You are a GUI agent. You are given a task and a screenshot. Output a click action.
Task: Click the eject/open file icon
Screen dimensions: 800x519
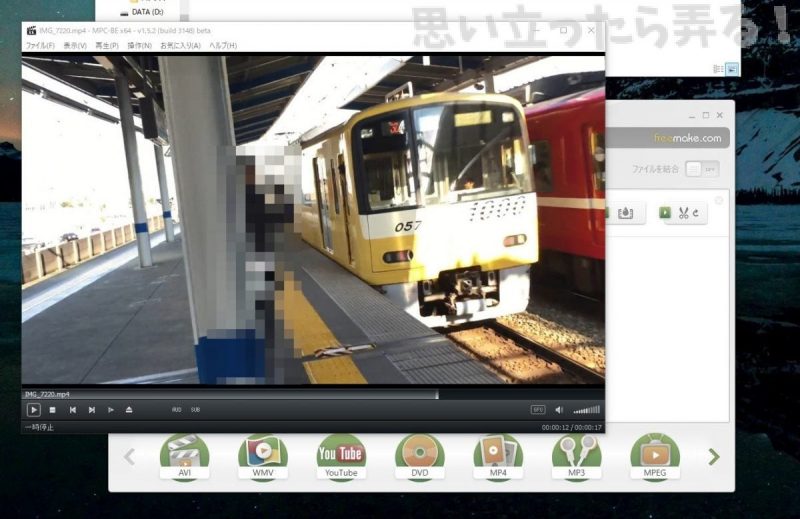(x=129, y=410)
